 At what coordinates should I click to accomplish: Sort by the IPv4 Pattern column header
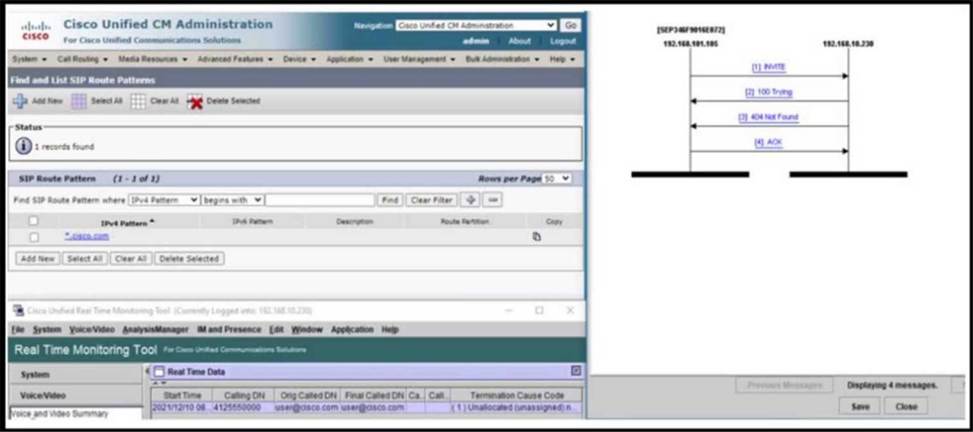point(127,222)
